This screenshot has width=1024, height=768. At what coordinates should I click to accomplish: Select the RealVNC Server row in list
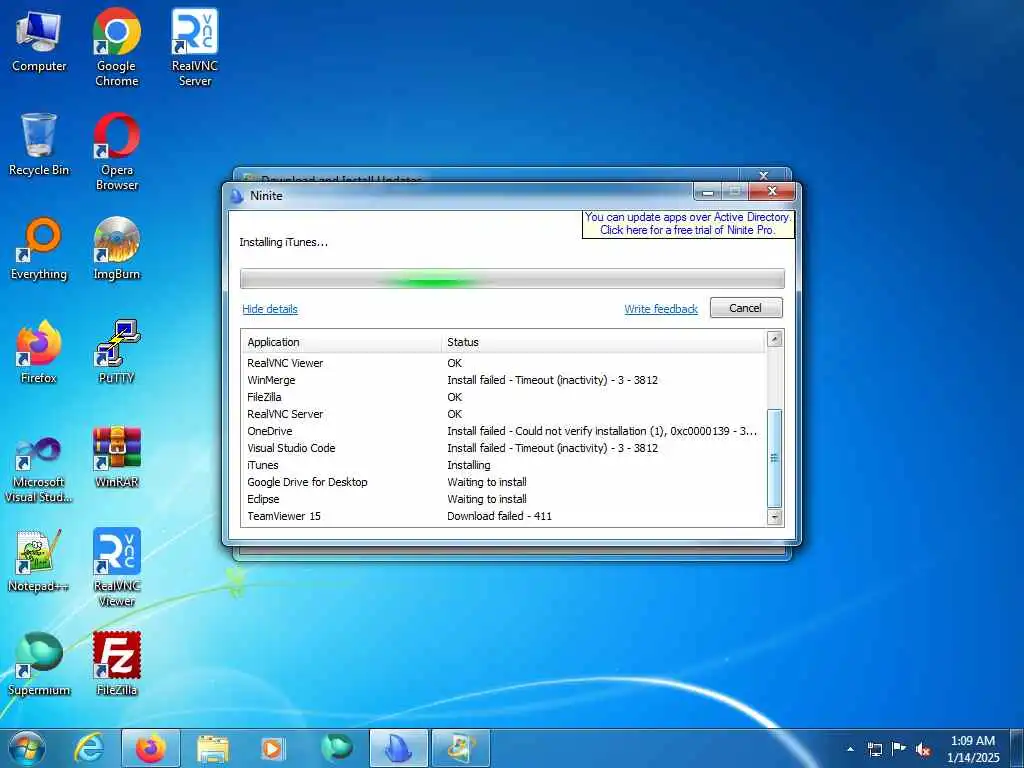[504, 414]
